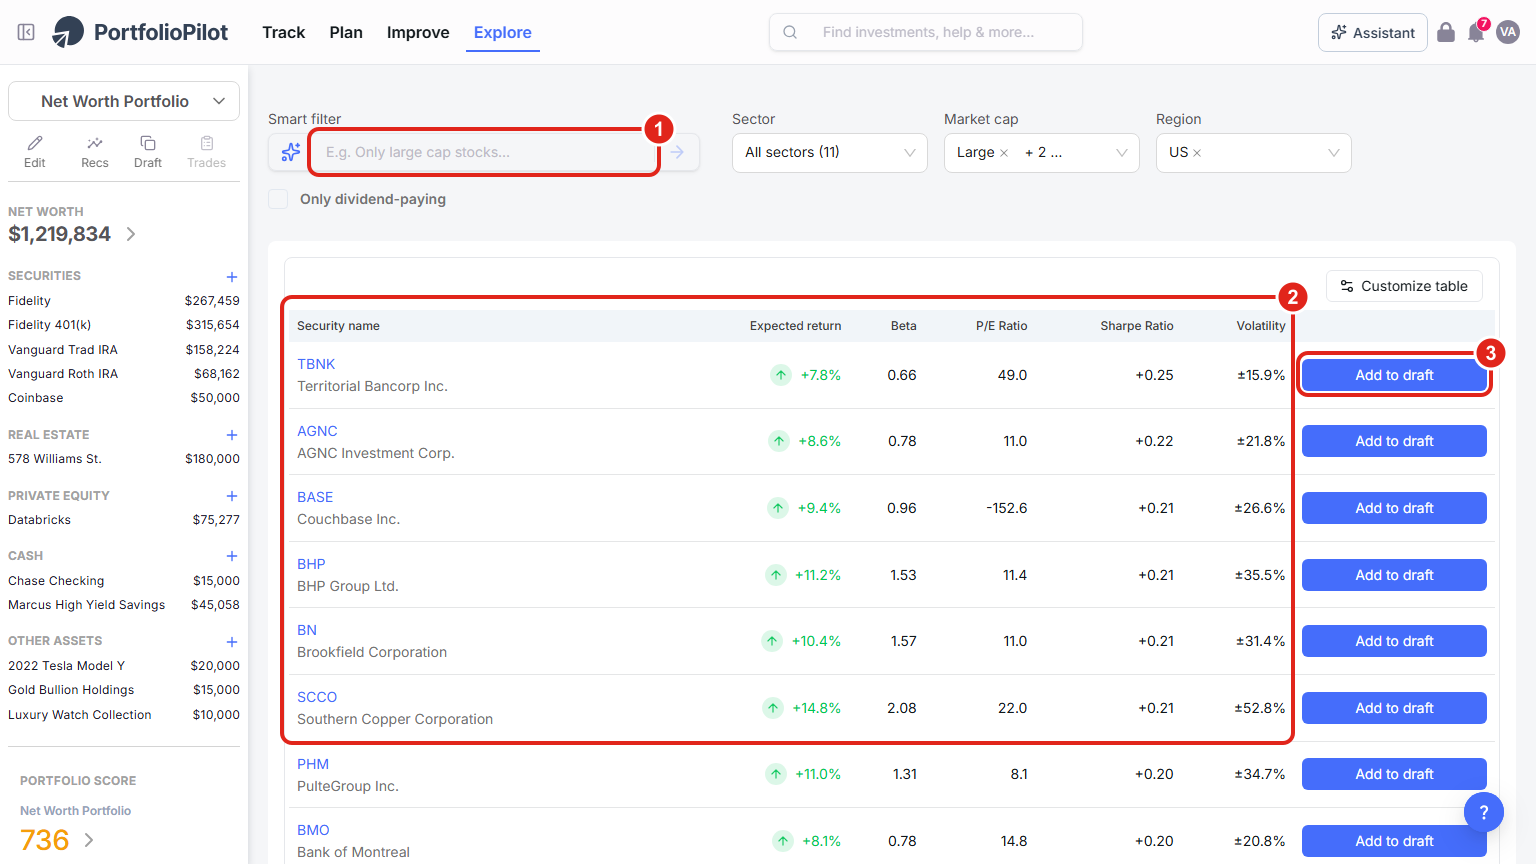
Task: Add AGNC to draft
Action: (x=1394, y=441)
